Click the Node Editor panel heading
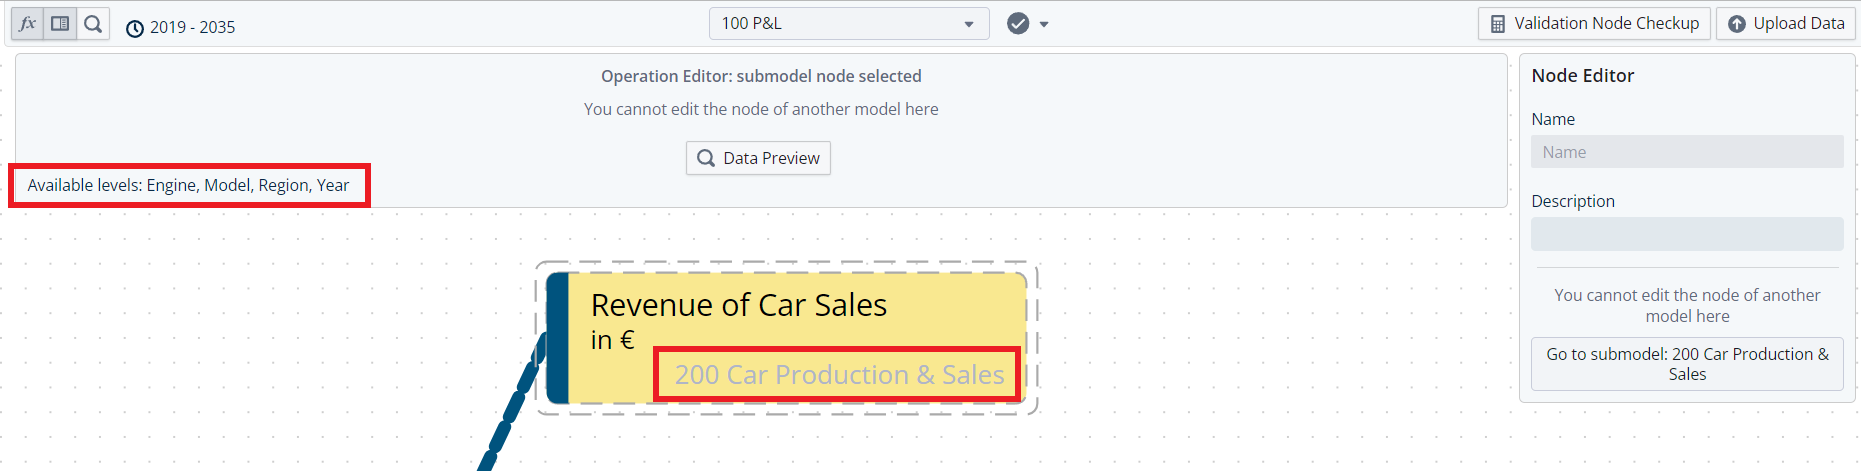The image size is (1861, 471). coord(1582,76)
